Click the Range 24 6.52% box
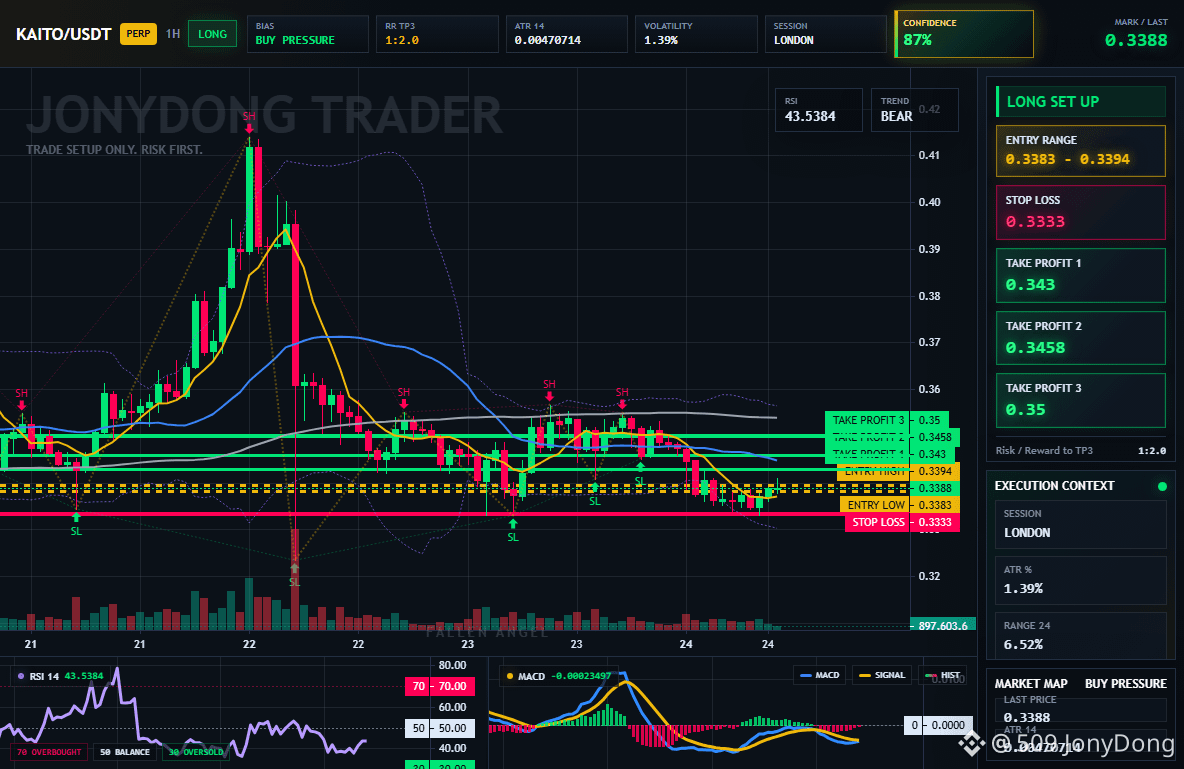The height and width of the screenshot is (769, 1184). 1081,635
